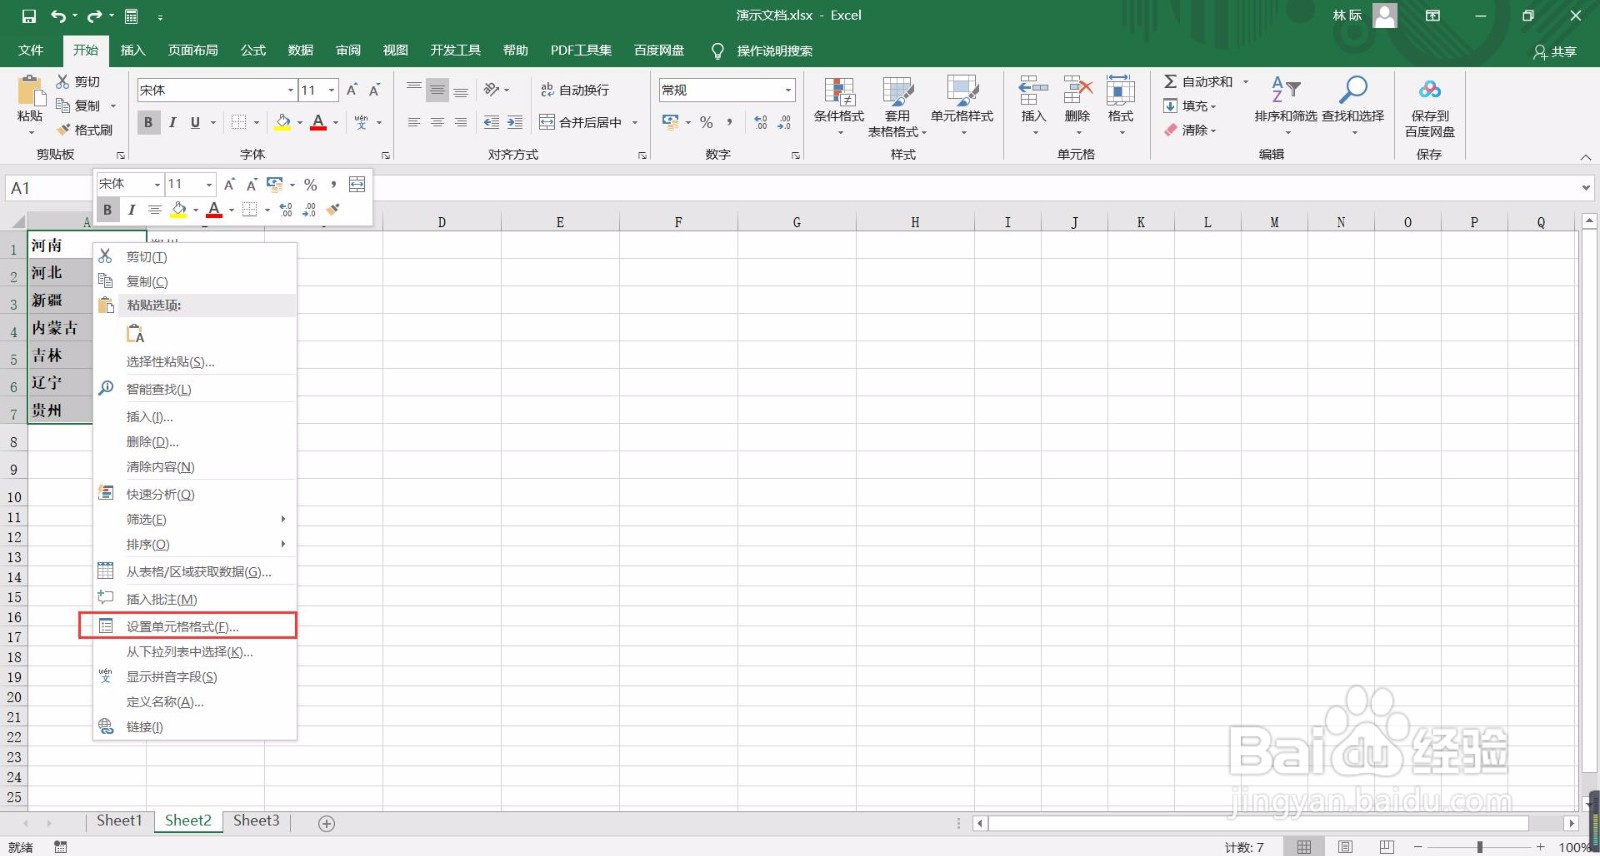Click the zoom slider in status bar
Viewport: 1600px width, 856px height.
pos(1480,847)
